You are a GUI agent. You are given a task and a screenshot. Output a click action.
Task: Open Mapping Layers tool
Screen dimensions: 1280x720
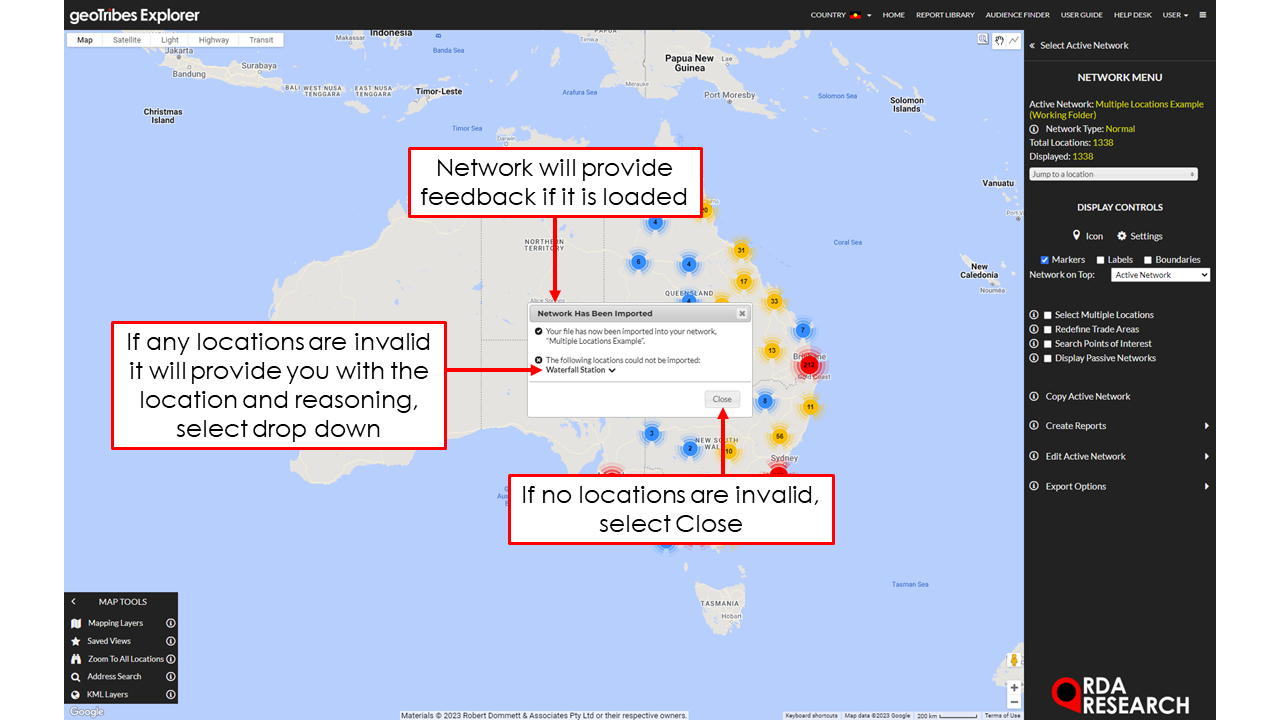[x=115, y=623]
